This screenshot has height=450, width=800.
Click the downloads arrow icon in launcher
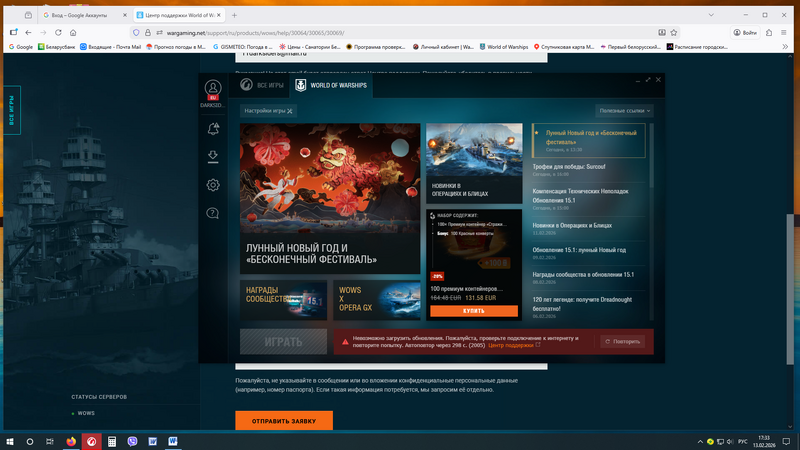213,157
